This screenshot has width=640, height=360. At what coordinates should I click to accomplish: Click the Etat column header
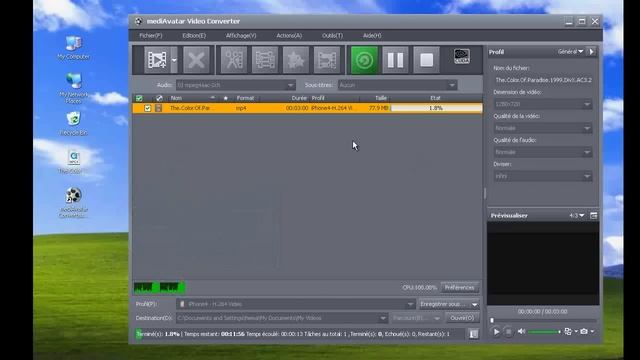pyautogui.click(x=435, y=98)
